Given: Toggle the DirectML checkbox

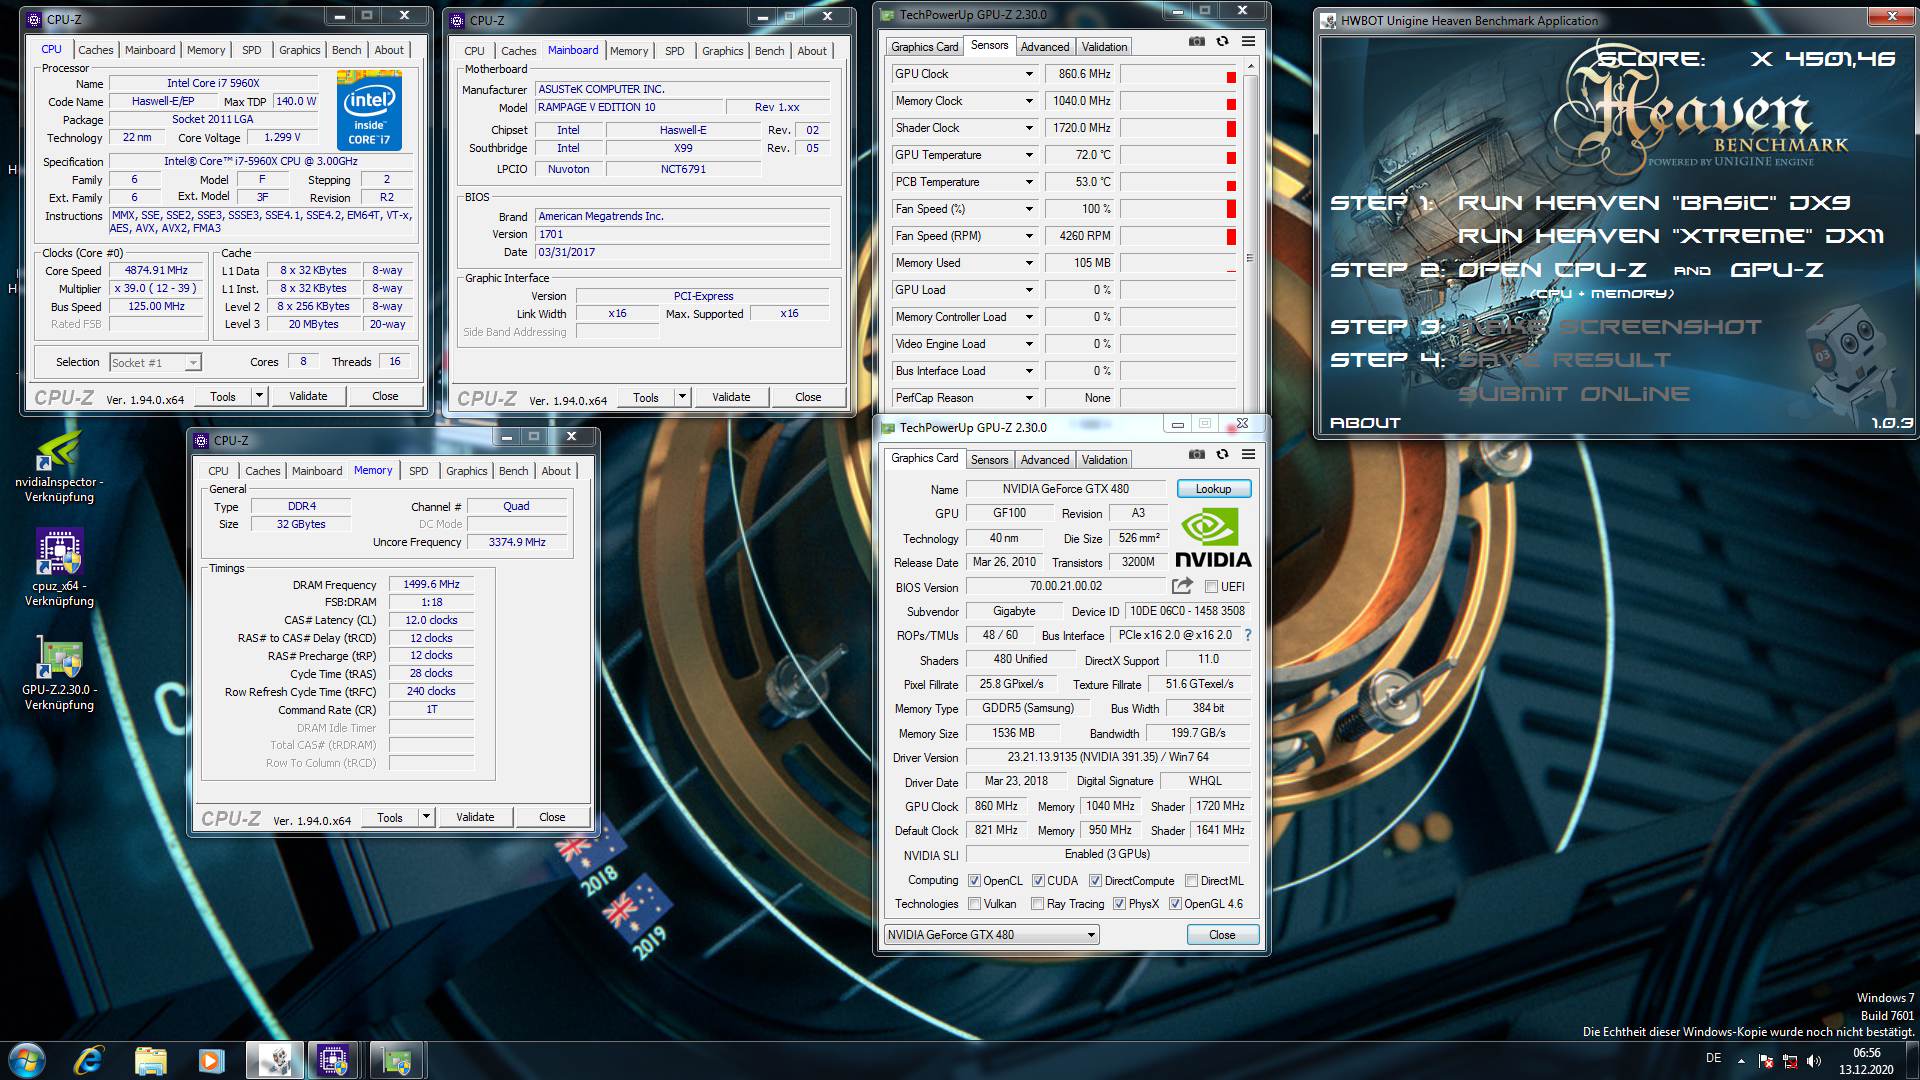Looking at the screenshot, I should (1191, 881).
